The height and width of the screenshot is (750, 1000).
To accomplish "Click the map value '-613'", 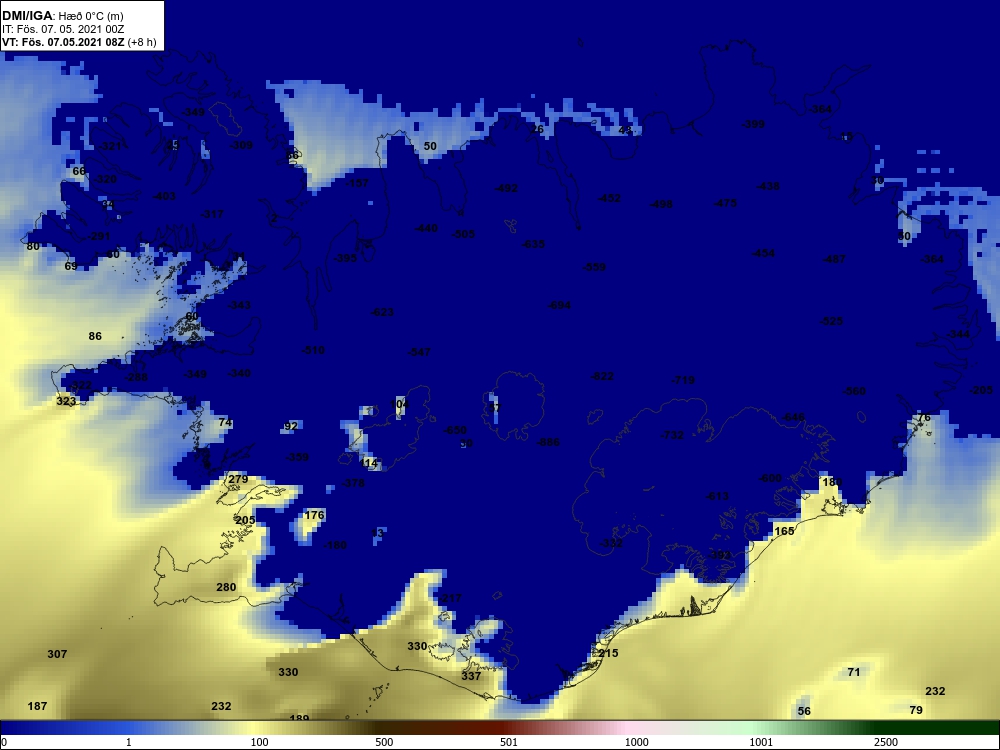I will point(717,496).
